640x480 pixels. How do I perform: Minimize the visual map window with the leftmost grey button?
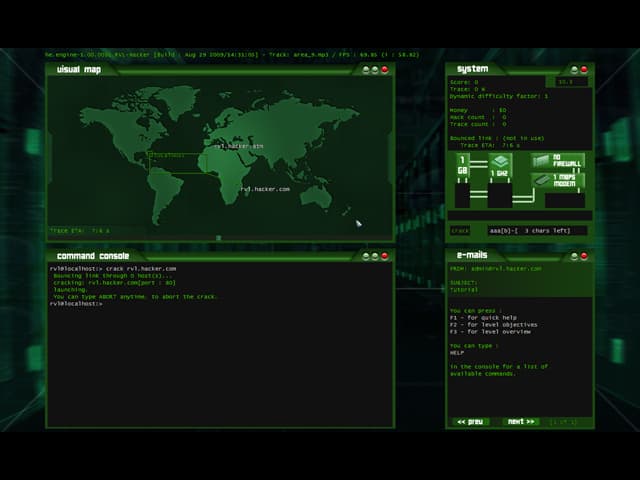(x=366, y=70)
